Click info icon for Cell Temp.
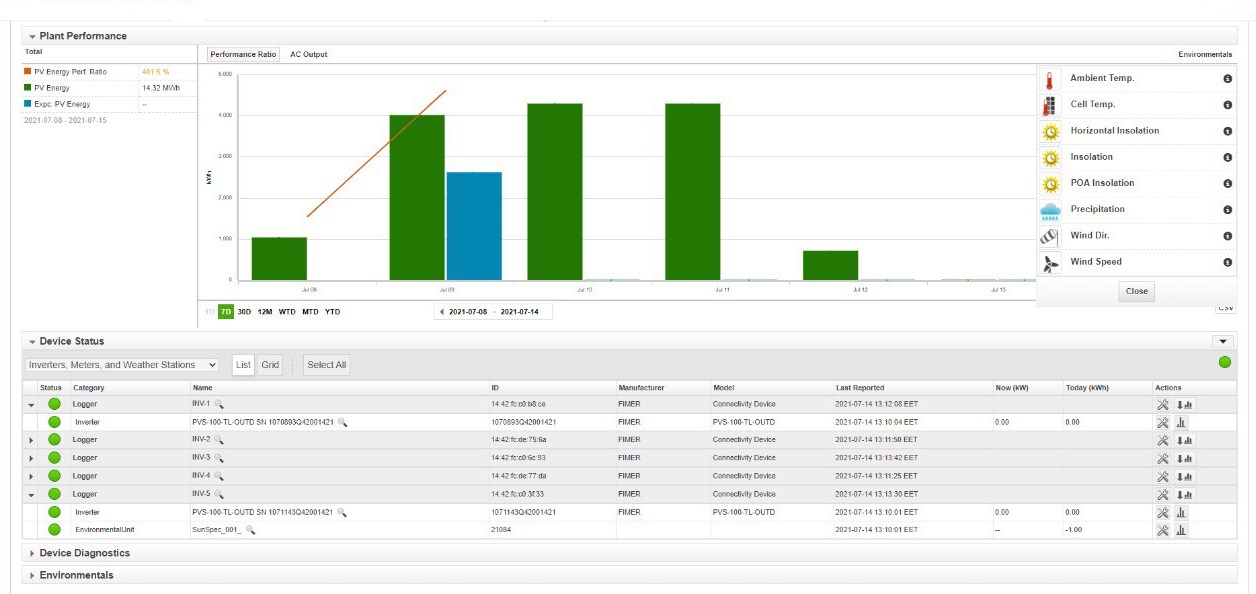The width and height of the screenshot is (1256, 594). coord(1227,105)
